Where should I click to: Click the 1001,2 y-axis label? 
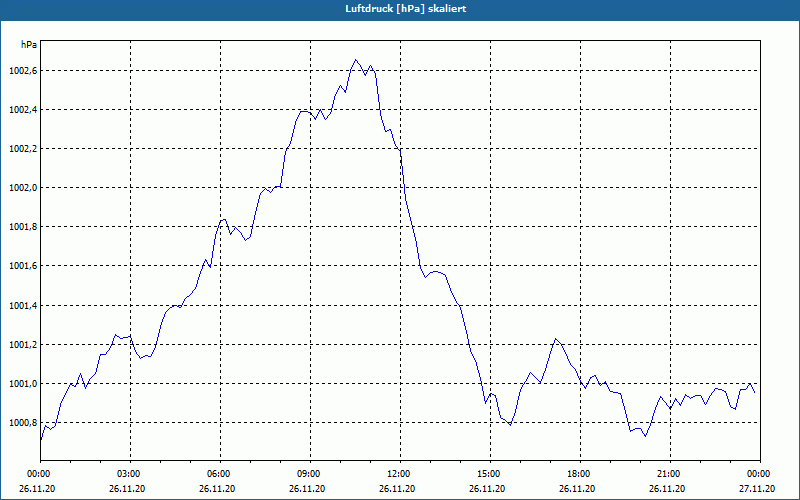click(23, 345)
